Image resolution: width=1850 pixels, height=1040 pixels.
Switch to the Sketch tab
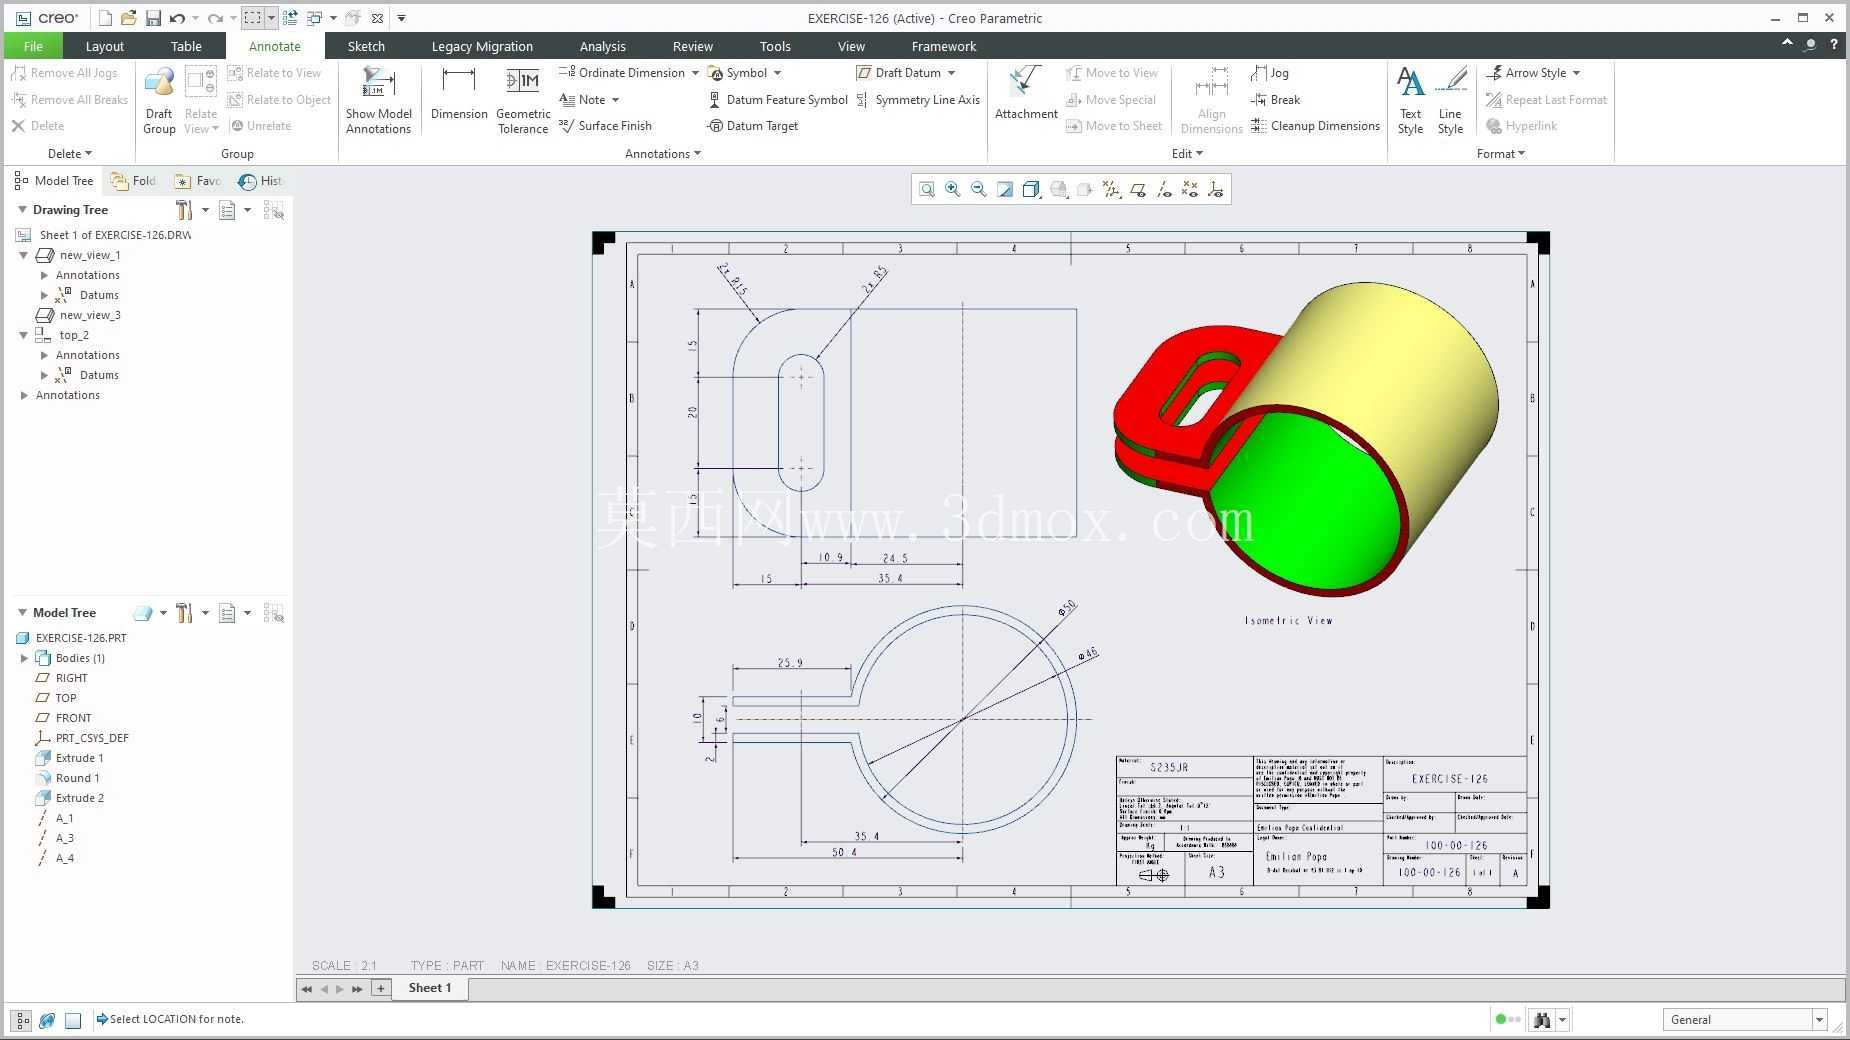click(x=366, y=46)
